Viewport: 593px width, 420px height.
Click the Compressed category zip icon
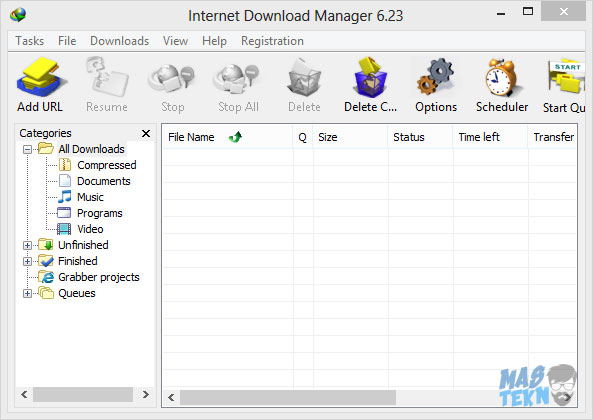65,165
